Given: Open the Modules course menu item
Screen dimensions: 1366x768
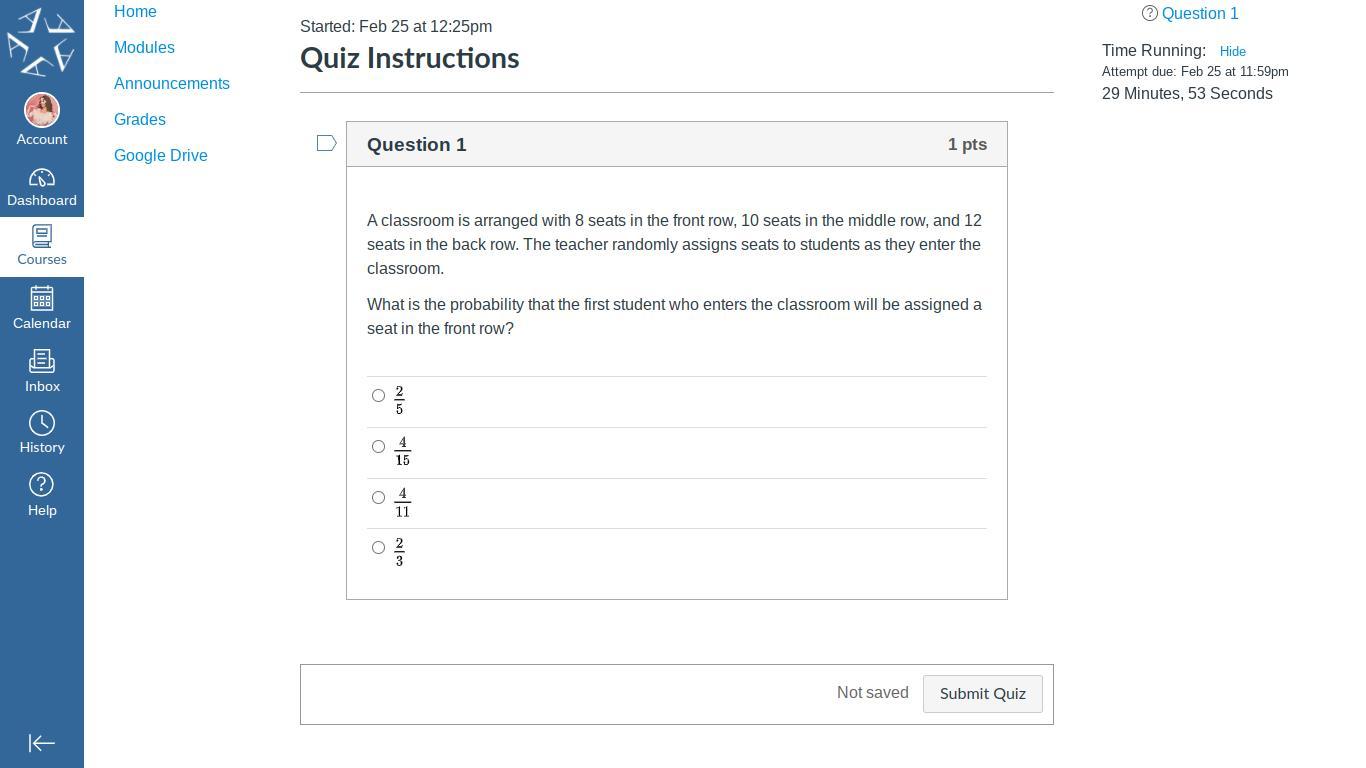Looking at the screenshot, I should 144,48.
